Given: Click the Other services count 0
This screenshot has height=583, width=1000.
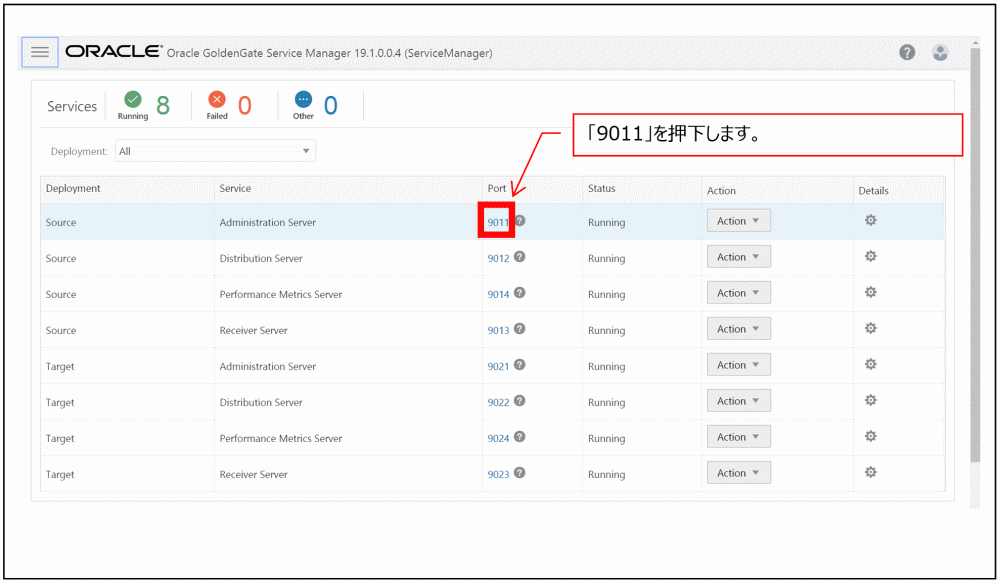Looking at the screenshot, I should 330,105.
